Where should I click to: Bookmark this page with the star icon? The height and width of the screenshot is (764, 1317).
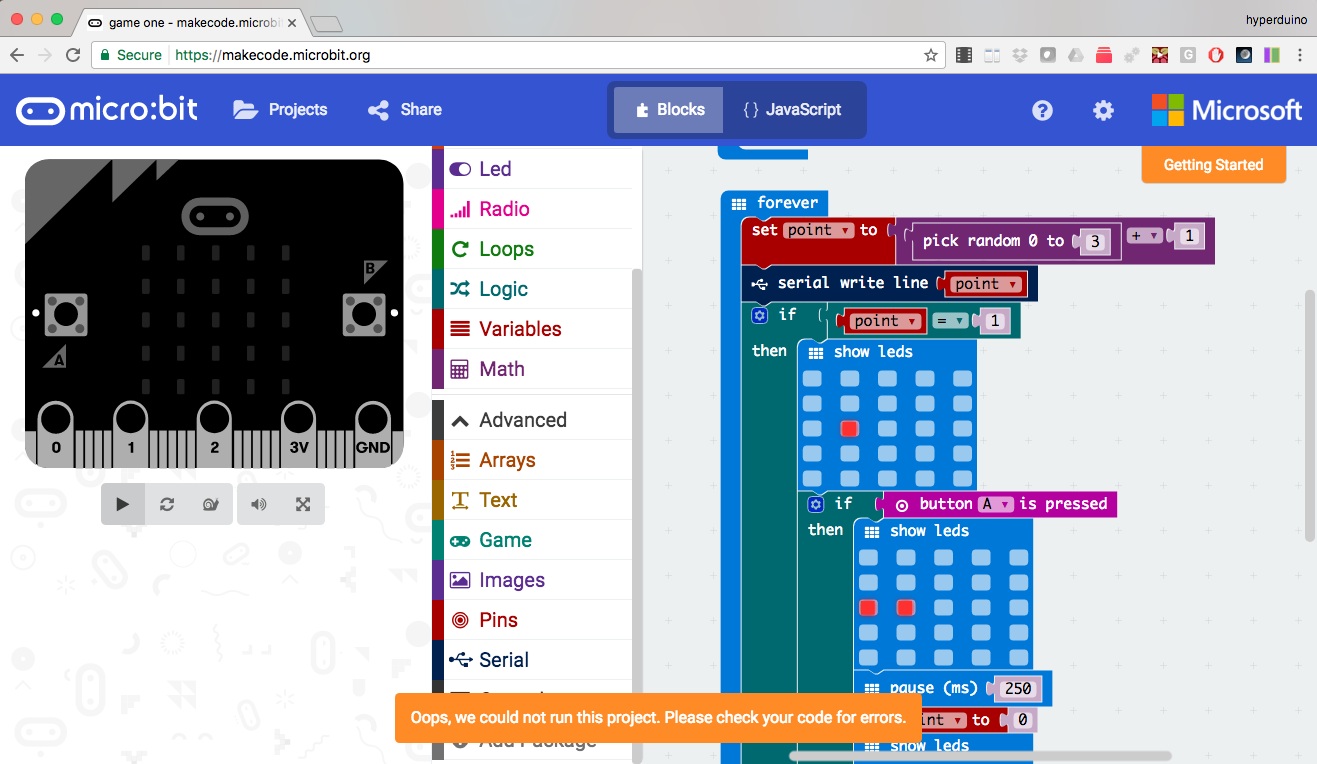930,55
